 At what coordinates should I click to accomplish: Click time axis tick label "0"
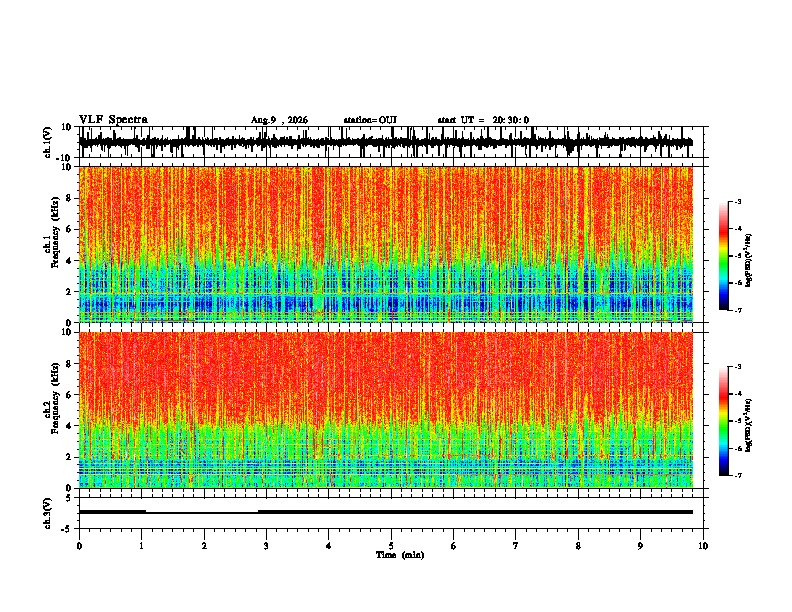pos(79,546)
